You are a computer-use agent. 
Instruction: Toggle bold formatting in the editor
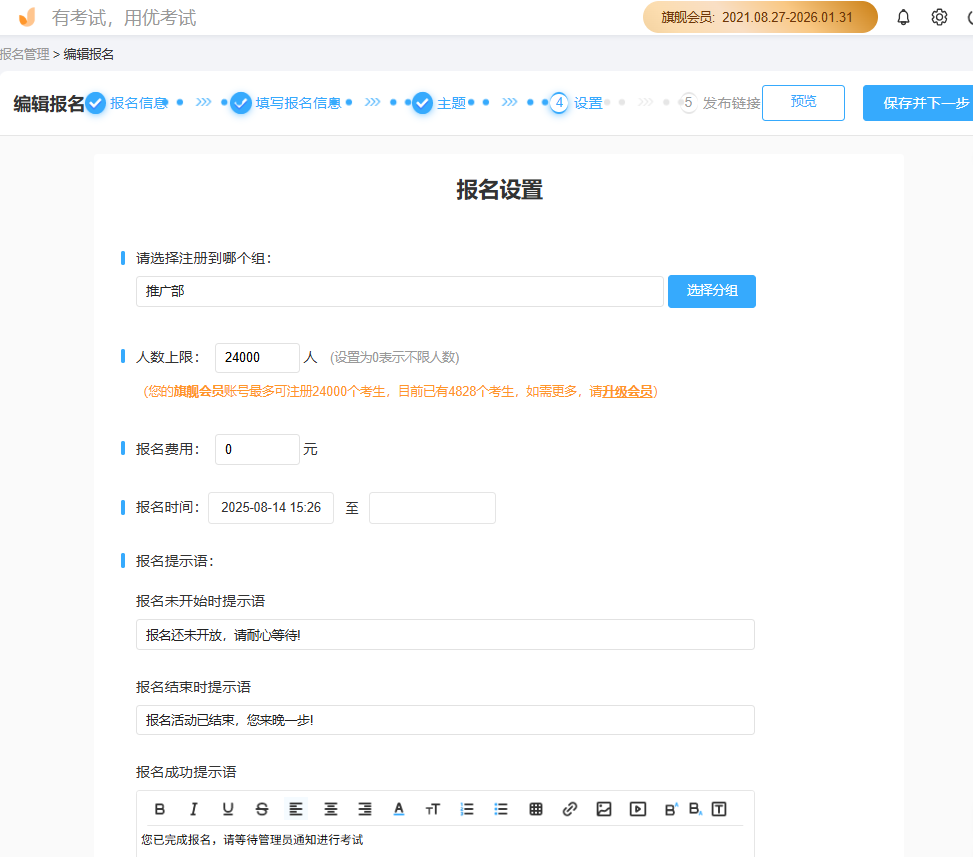[159, 809]
